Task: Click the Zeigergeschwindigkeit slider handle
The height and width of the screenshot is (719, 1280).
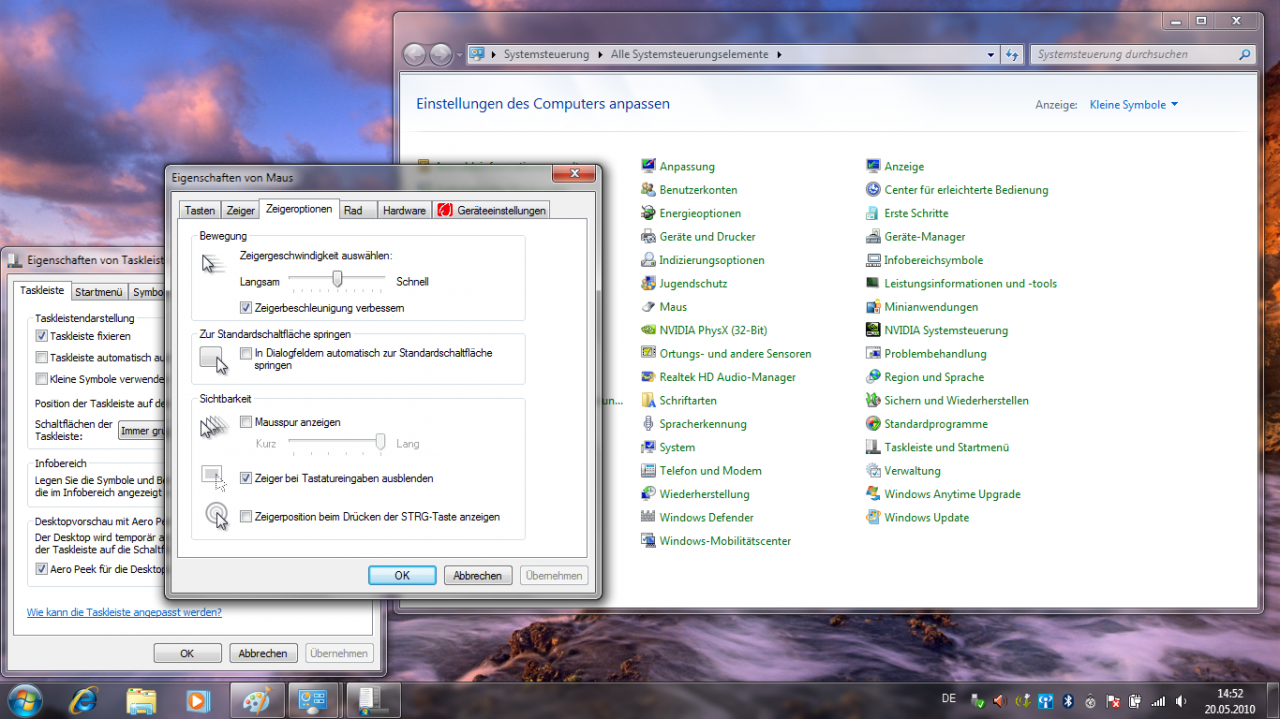Action: tap(338, 278)
